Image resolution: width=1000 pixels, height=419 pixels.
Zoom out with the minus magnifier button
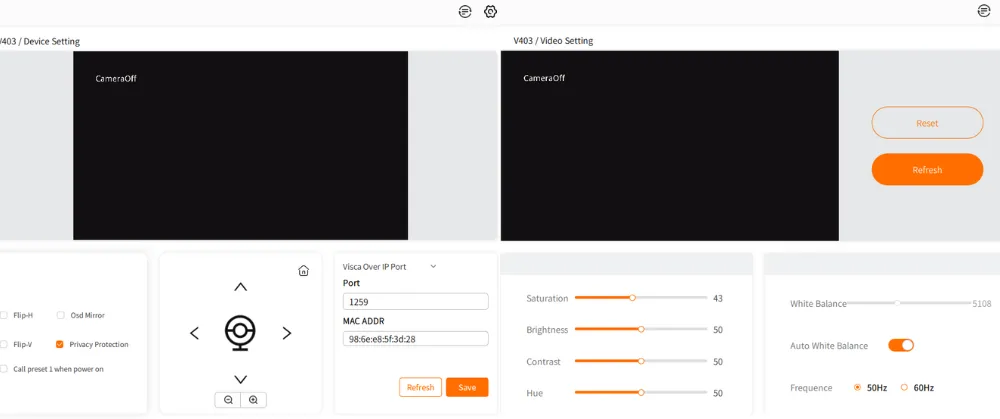point(228,400)
